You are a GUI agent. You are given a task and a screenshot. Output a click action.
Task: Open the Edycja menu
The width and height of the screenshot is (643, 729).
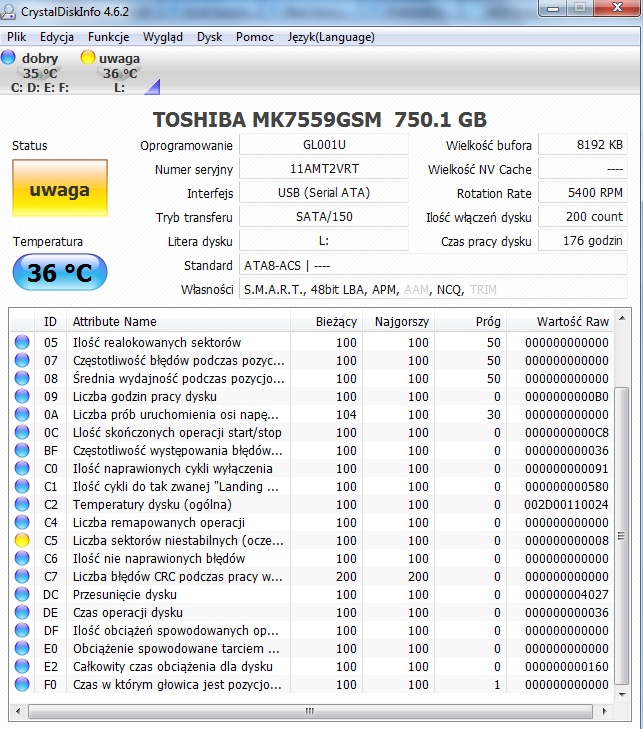click(57, 37)
